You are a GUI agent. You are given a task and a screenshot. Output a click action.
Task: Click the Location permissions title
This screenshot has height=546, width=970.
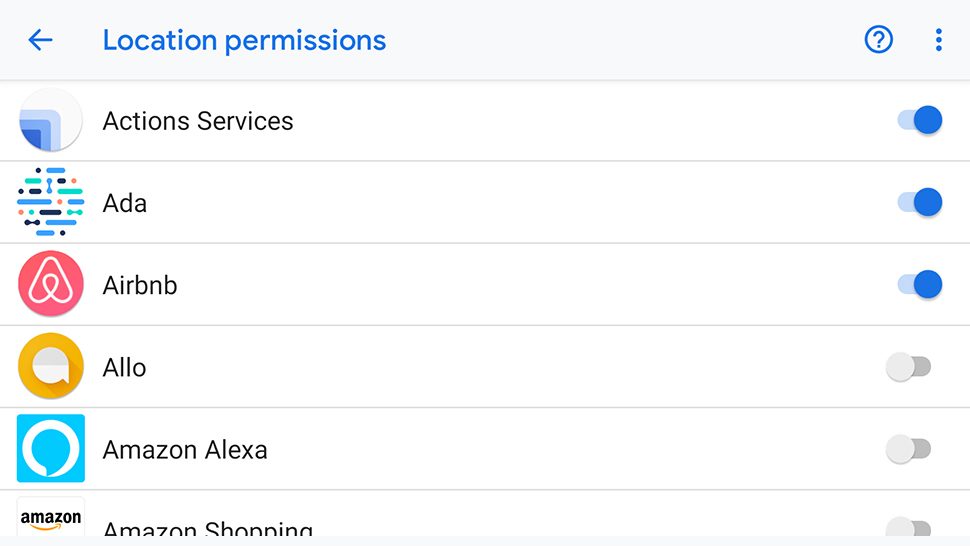pyautogui.click(x=244, y=41)
